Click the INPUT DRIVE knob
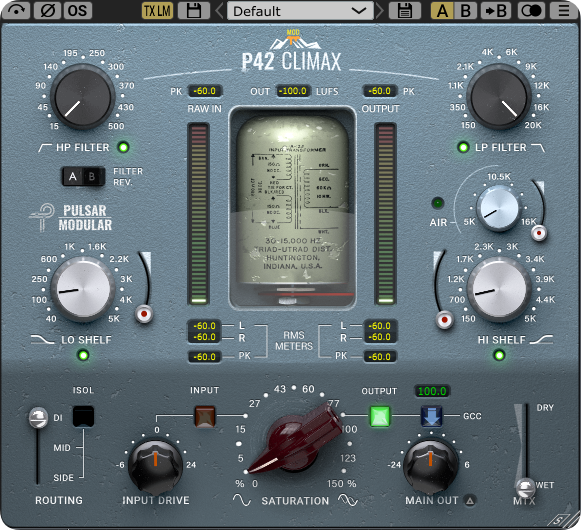581x530 pixels. coord(156,466)
